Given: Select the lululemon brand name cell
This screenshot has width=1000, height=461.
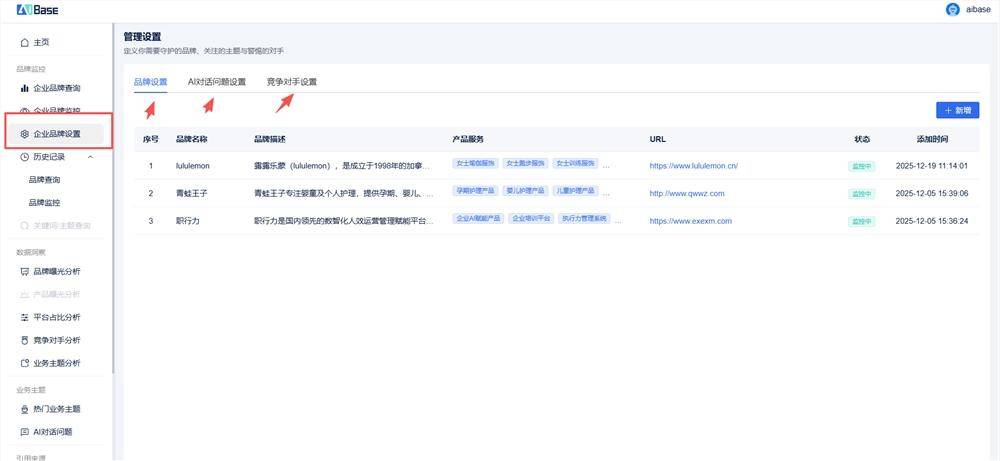Looking at the screenshot, I should click(193, 166).
